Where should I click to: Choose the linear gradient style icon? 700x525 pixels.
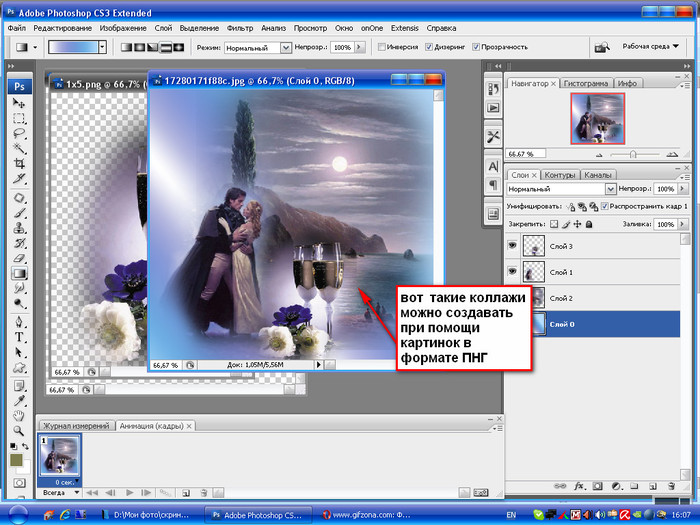click(126, 47)
